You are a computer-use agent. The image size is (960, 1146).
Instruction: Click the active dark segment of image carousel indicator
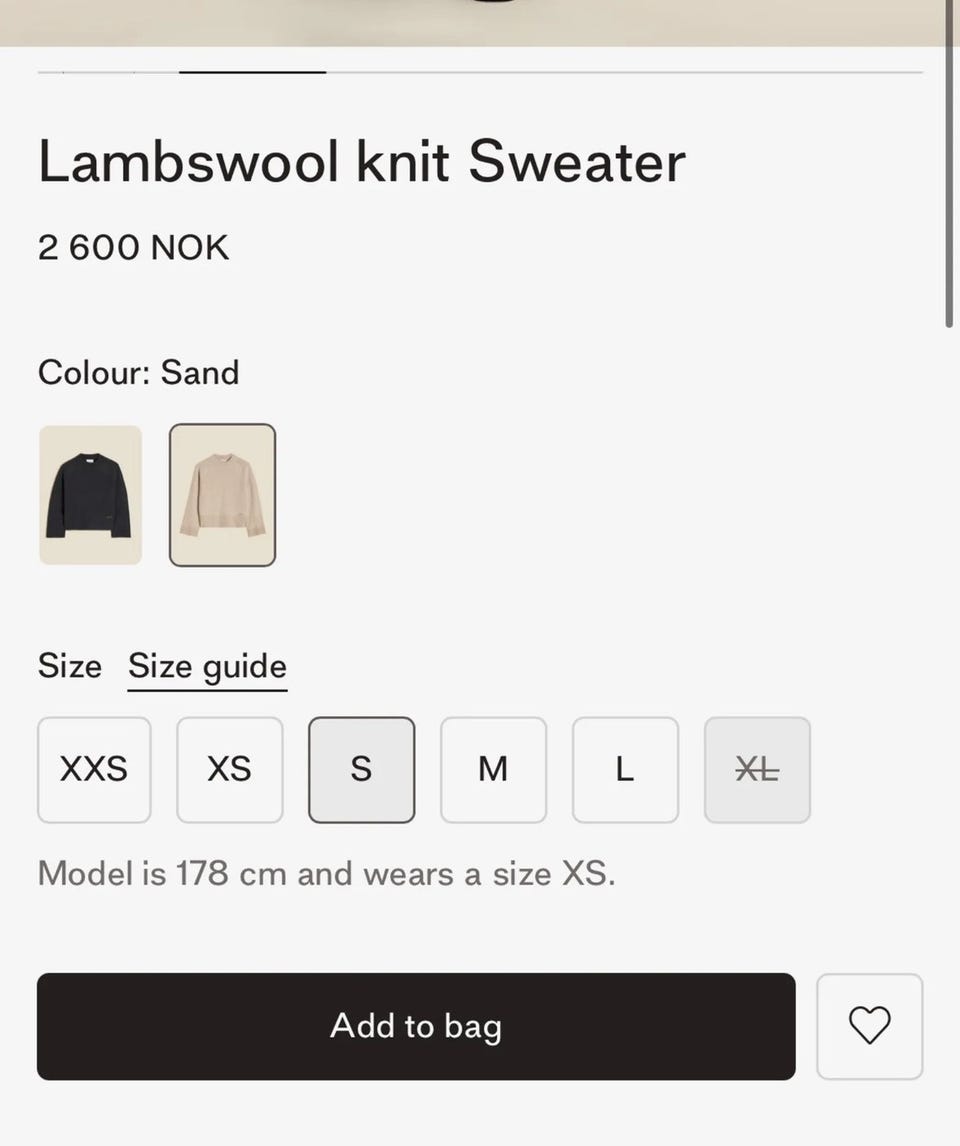click(x=253, y=72)
